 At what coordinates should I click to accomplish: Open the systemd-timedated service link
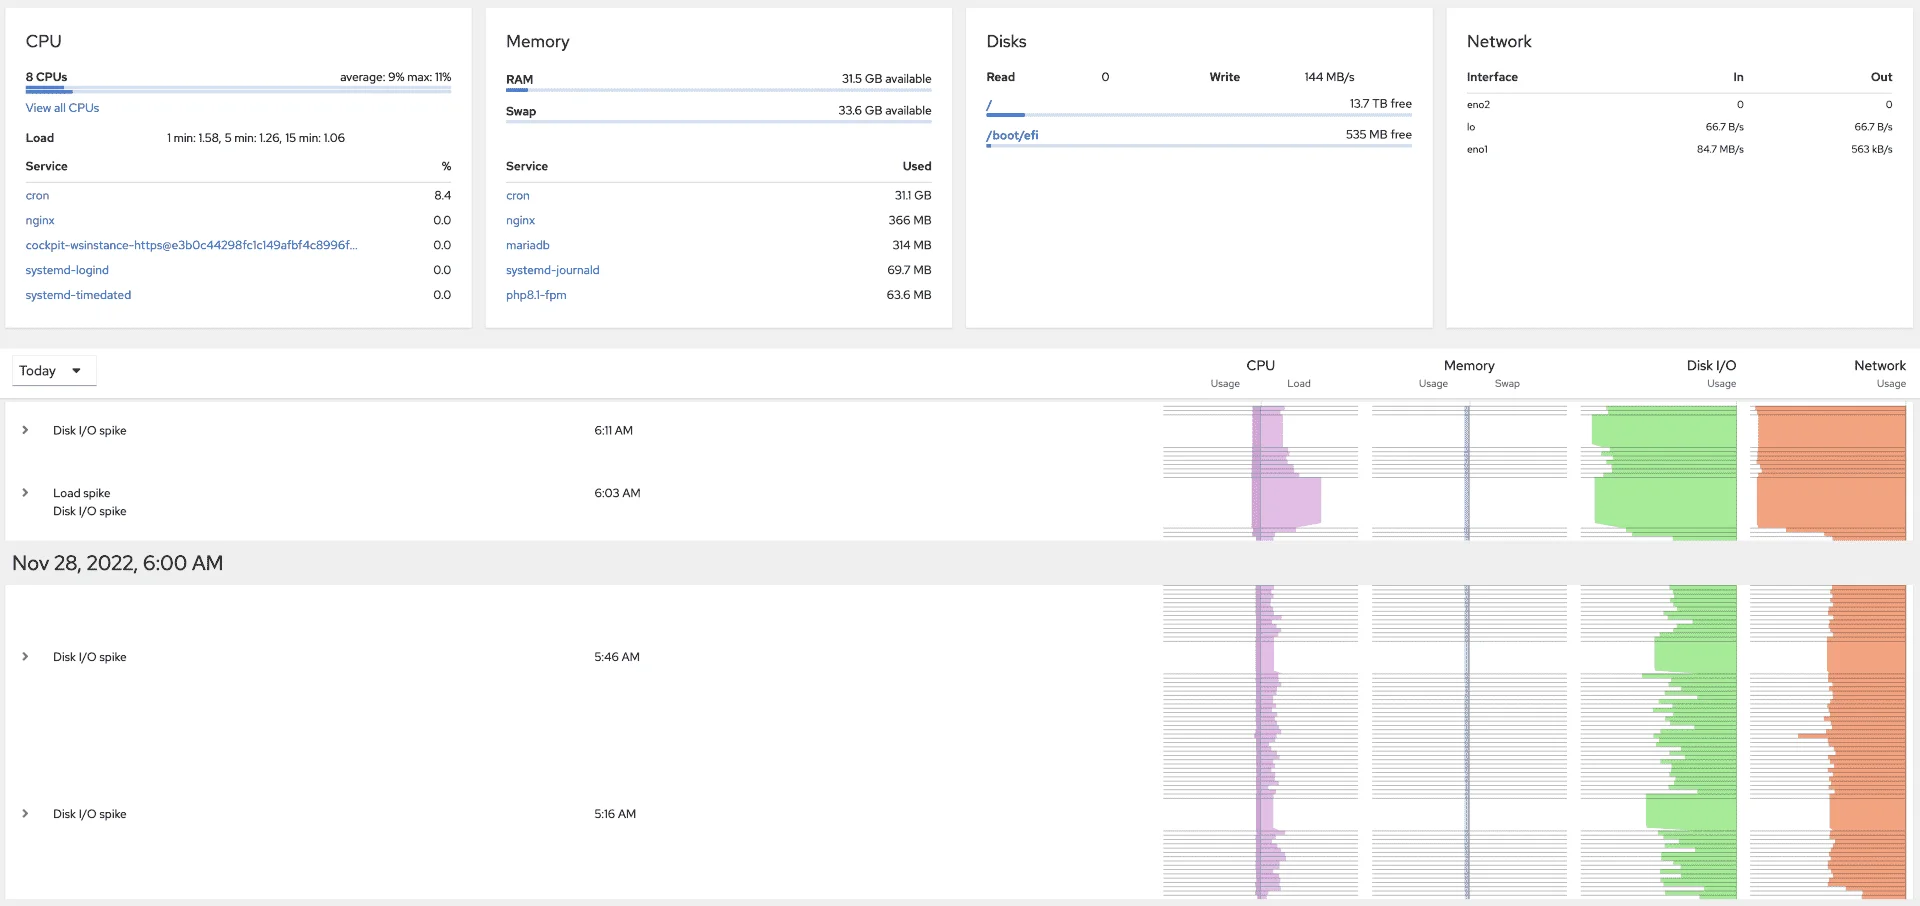(78, 296)
